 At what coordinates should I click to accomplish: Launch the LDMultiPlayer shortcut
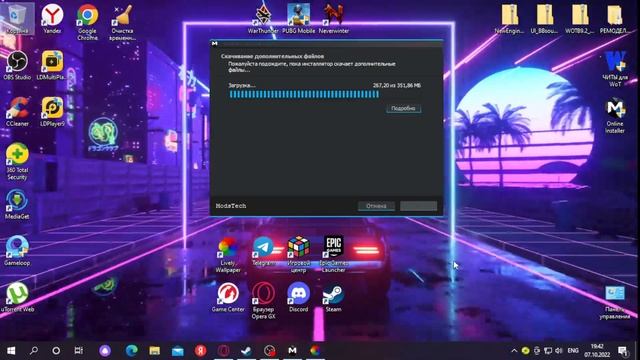51,64
